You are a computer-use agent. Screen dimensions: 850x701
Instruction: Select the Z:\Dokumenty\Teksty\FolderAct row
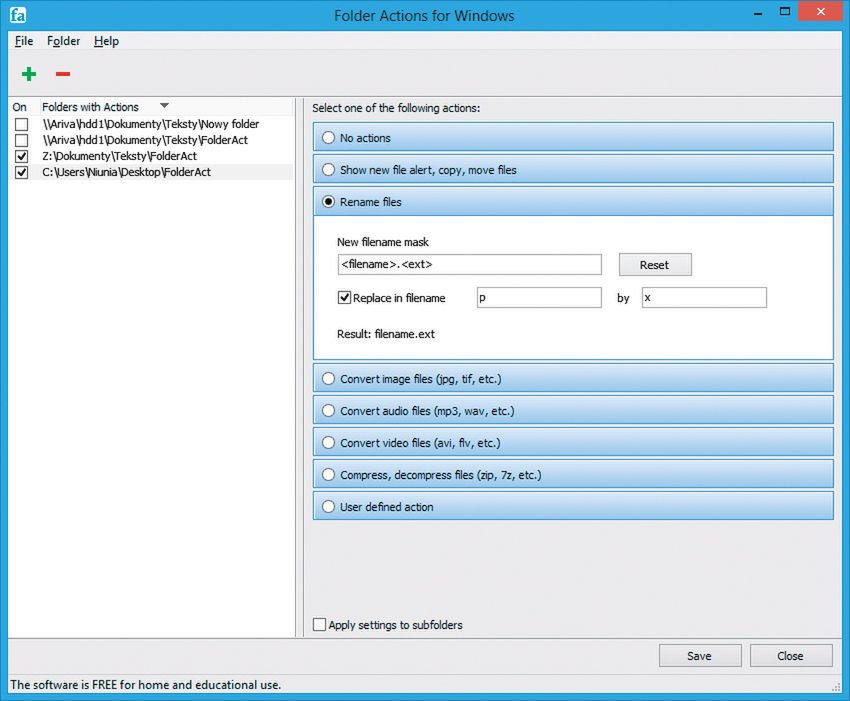(151, 156)
